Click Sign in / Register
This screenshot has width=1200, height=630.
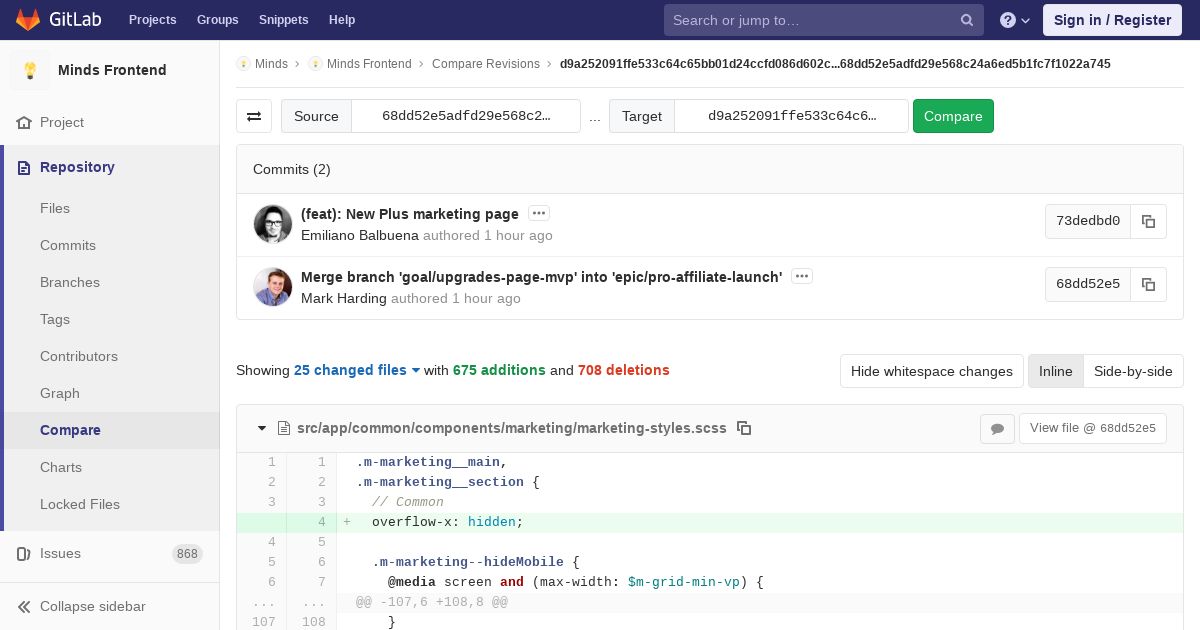tap(1112, 20)
